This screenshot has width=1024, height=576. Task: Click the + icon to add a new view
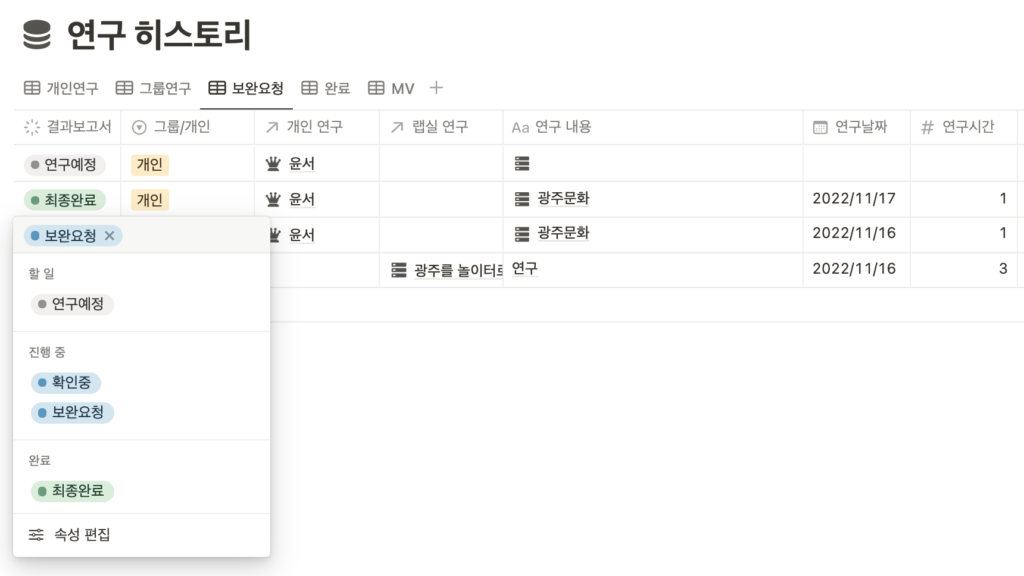[x=436, y=88]
